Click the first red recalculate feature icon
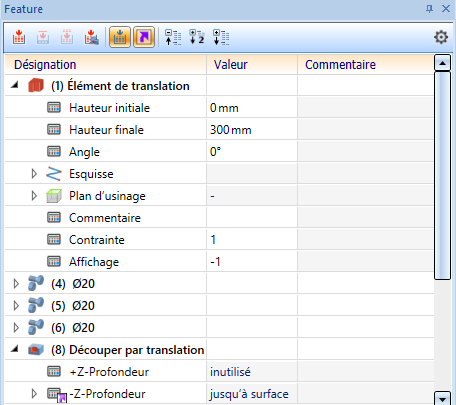Image resolution: width=456 pixels, height=405 pixels. click(x=19, y=37)
